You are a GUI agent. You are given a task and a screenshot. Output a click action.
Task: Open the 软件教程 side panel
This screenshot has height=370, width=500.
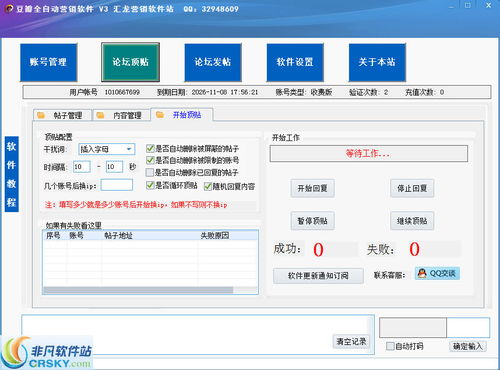pos(11,174)
